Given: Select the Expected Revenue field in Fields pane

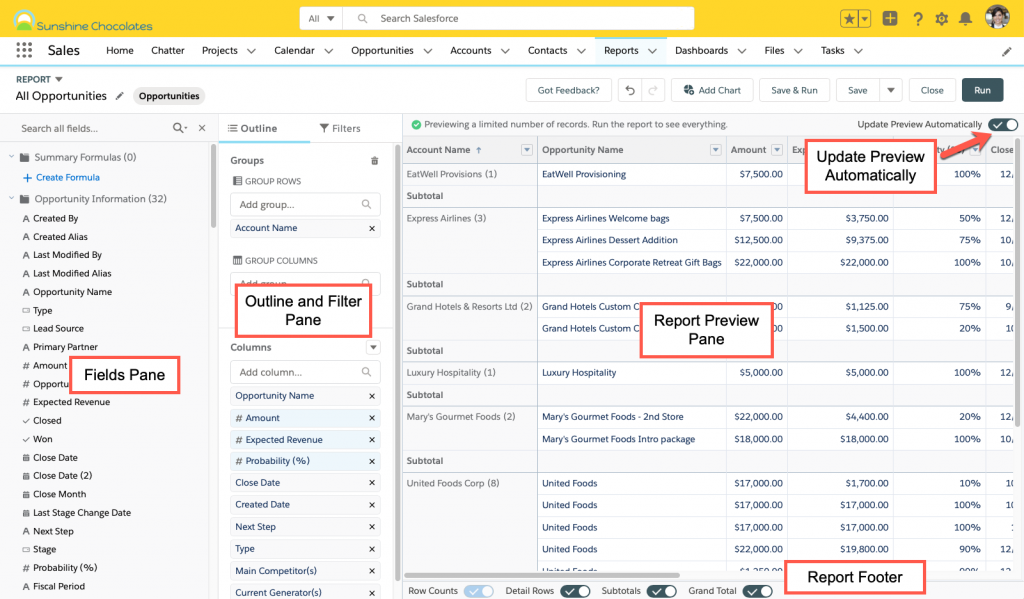Looking at the screenshot, I should point(72,402).
